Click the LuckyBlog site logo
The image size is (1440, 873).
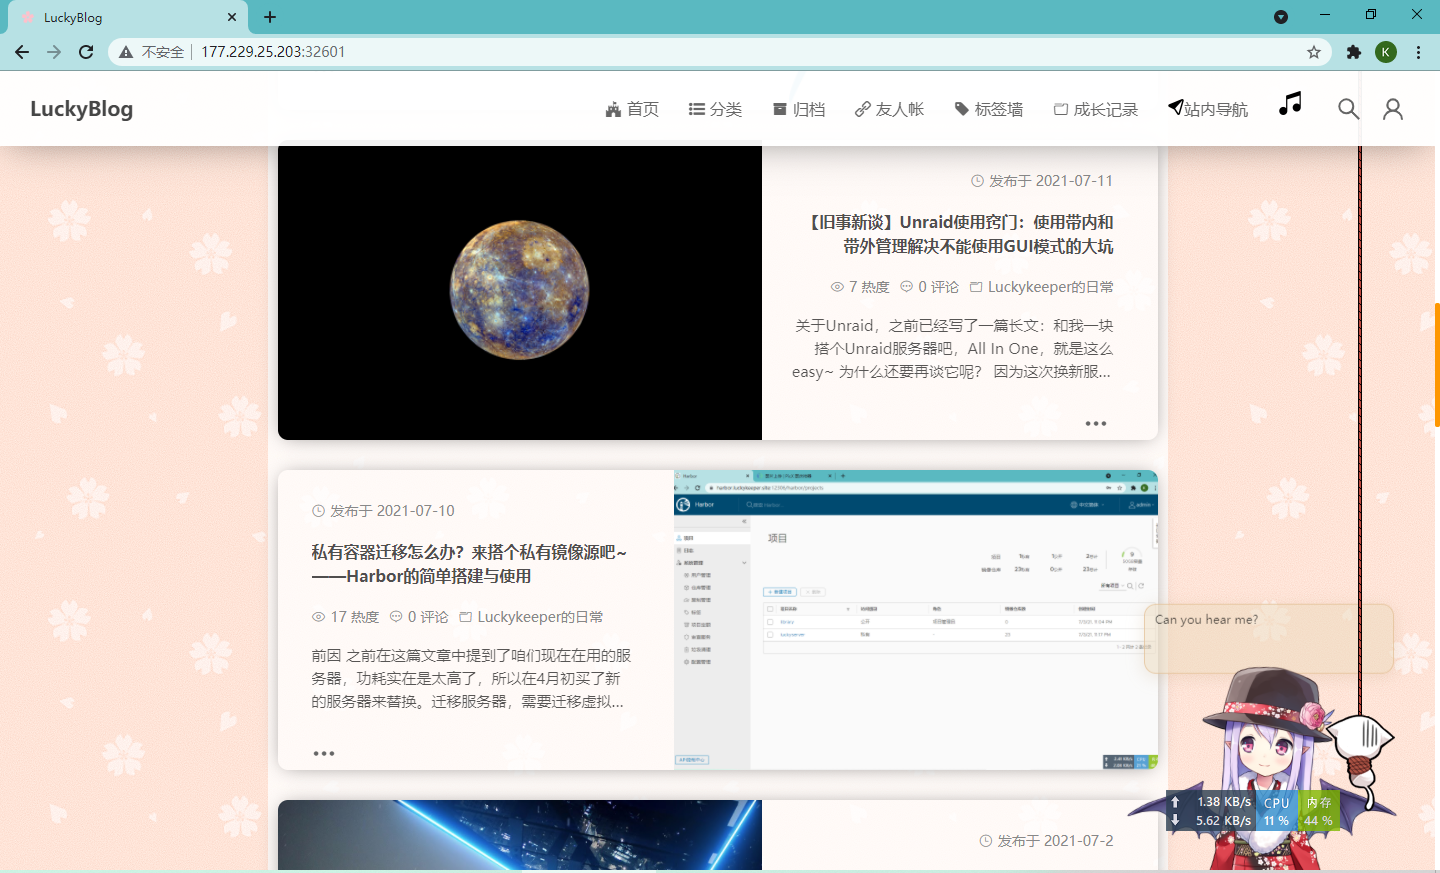tap(81, 108)
